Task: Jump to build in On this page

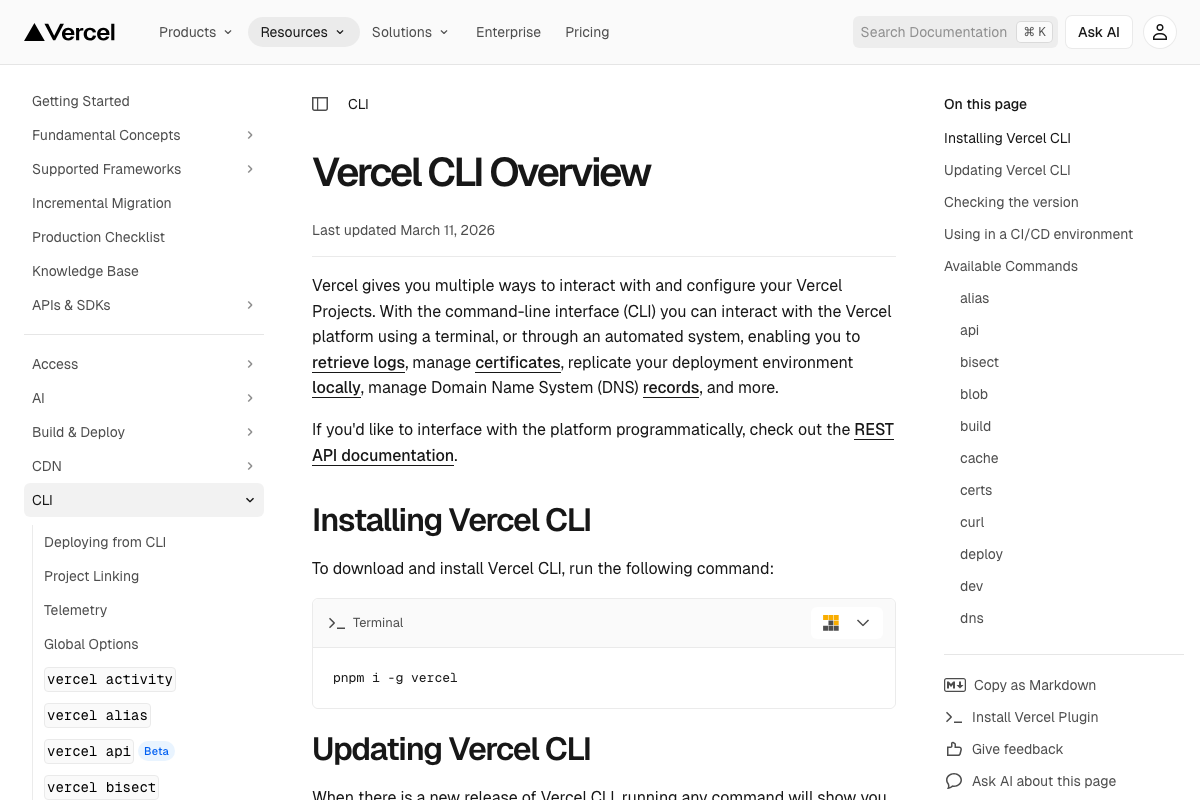Action: 975,426
